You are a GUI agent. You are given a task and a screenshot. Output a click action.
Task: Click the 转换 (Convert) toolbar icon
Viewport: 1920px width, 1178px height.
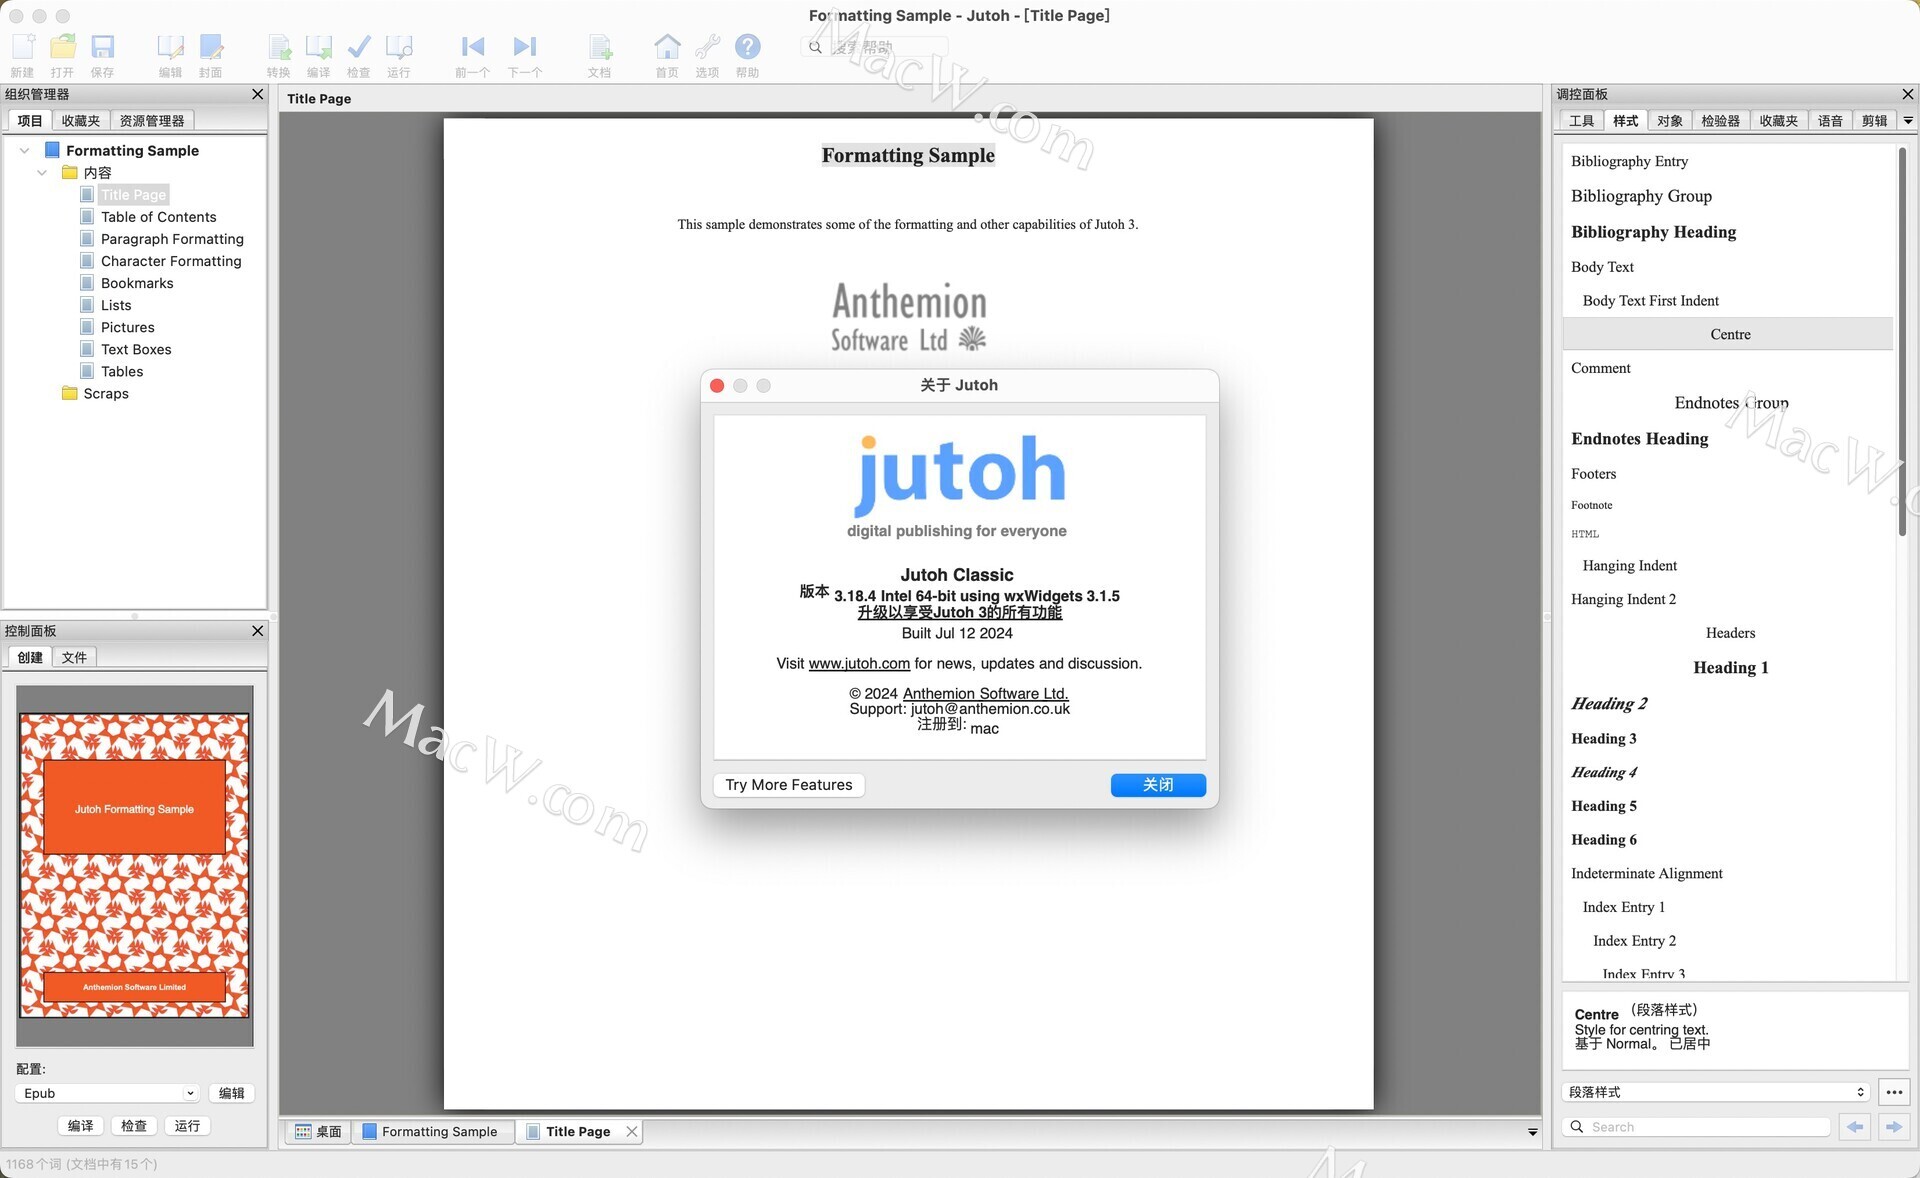[279, 55]
